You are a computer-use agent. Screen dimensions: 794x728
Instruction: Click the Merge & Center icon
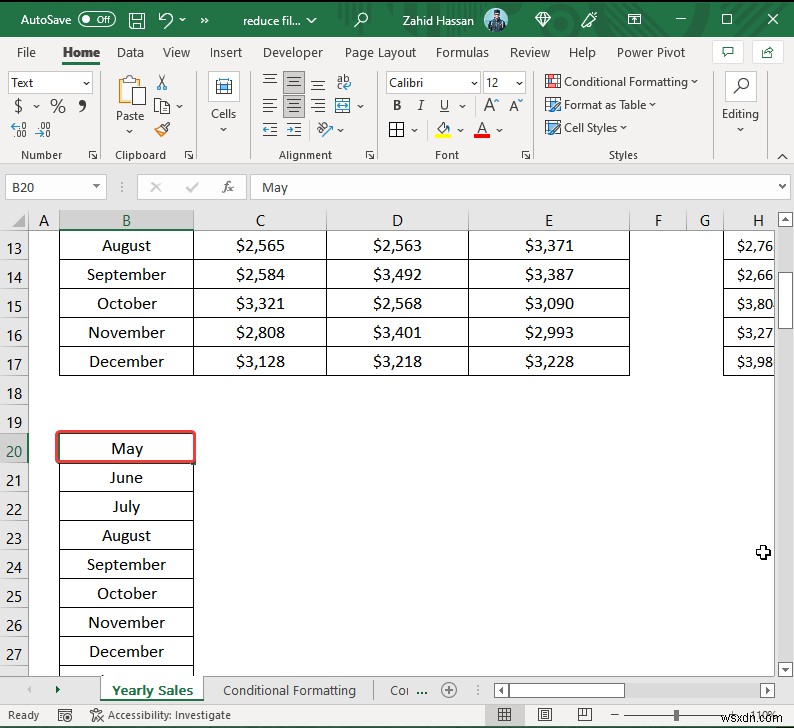(342, 106)
